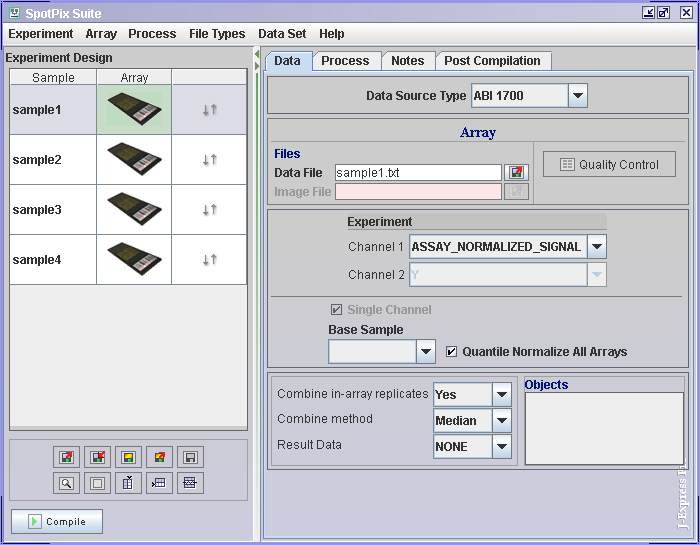Image resolution: width=700 pixels, height=545 pixels.
Task: Open the Experiment menu
Action: [41, 34]
